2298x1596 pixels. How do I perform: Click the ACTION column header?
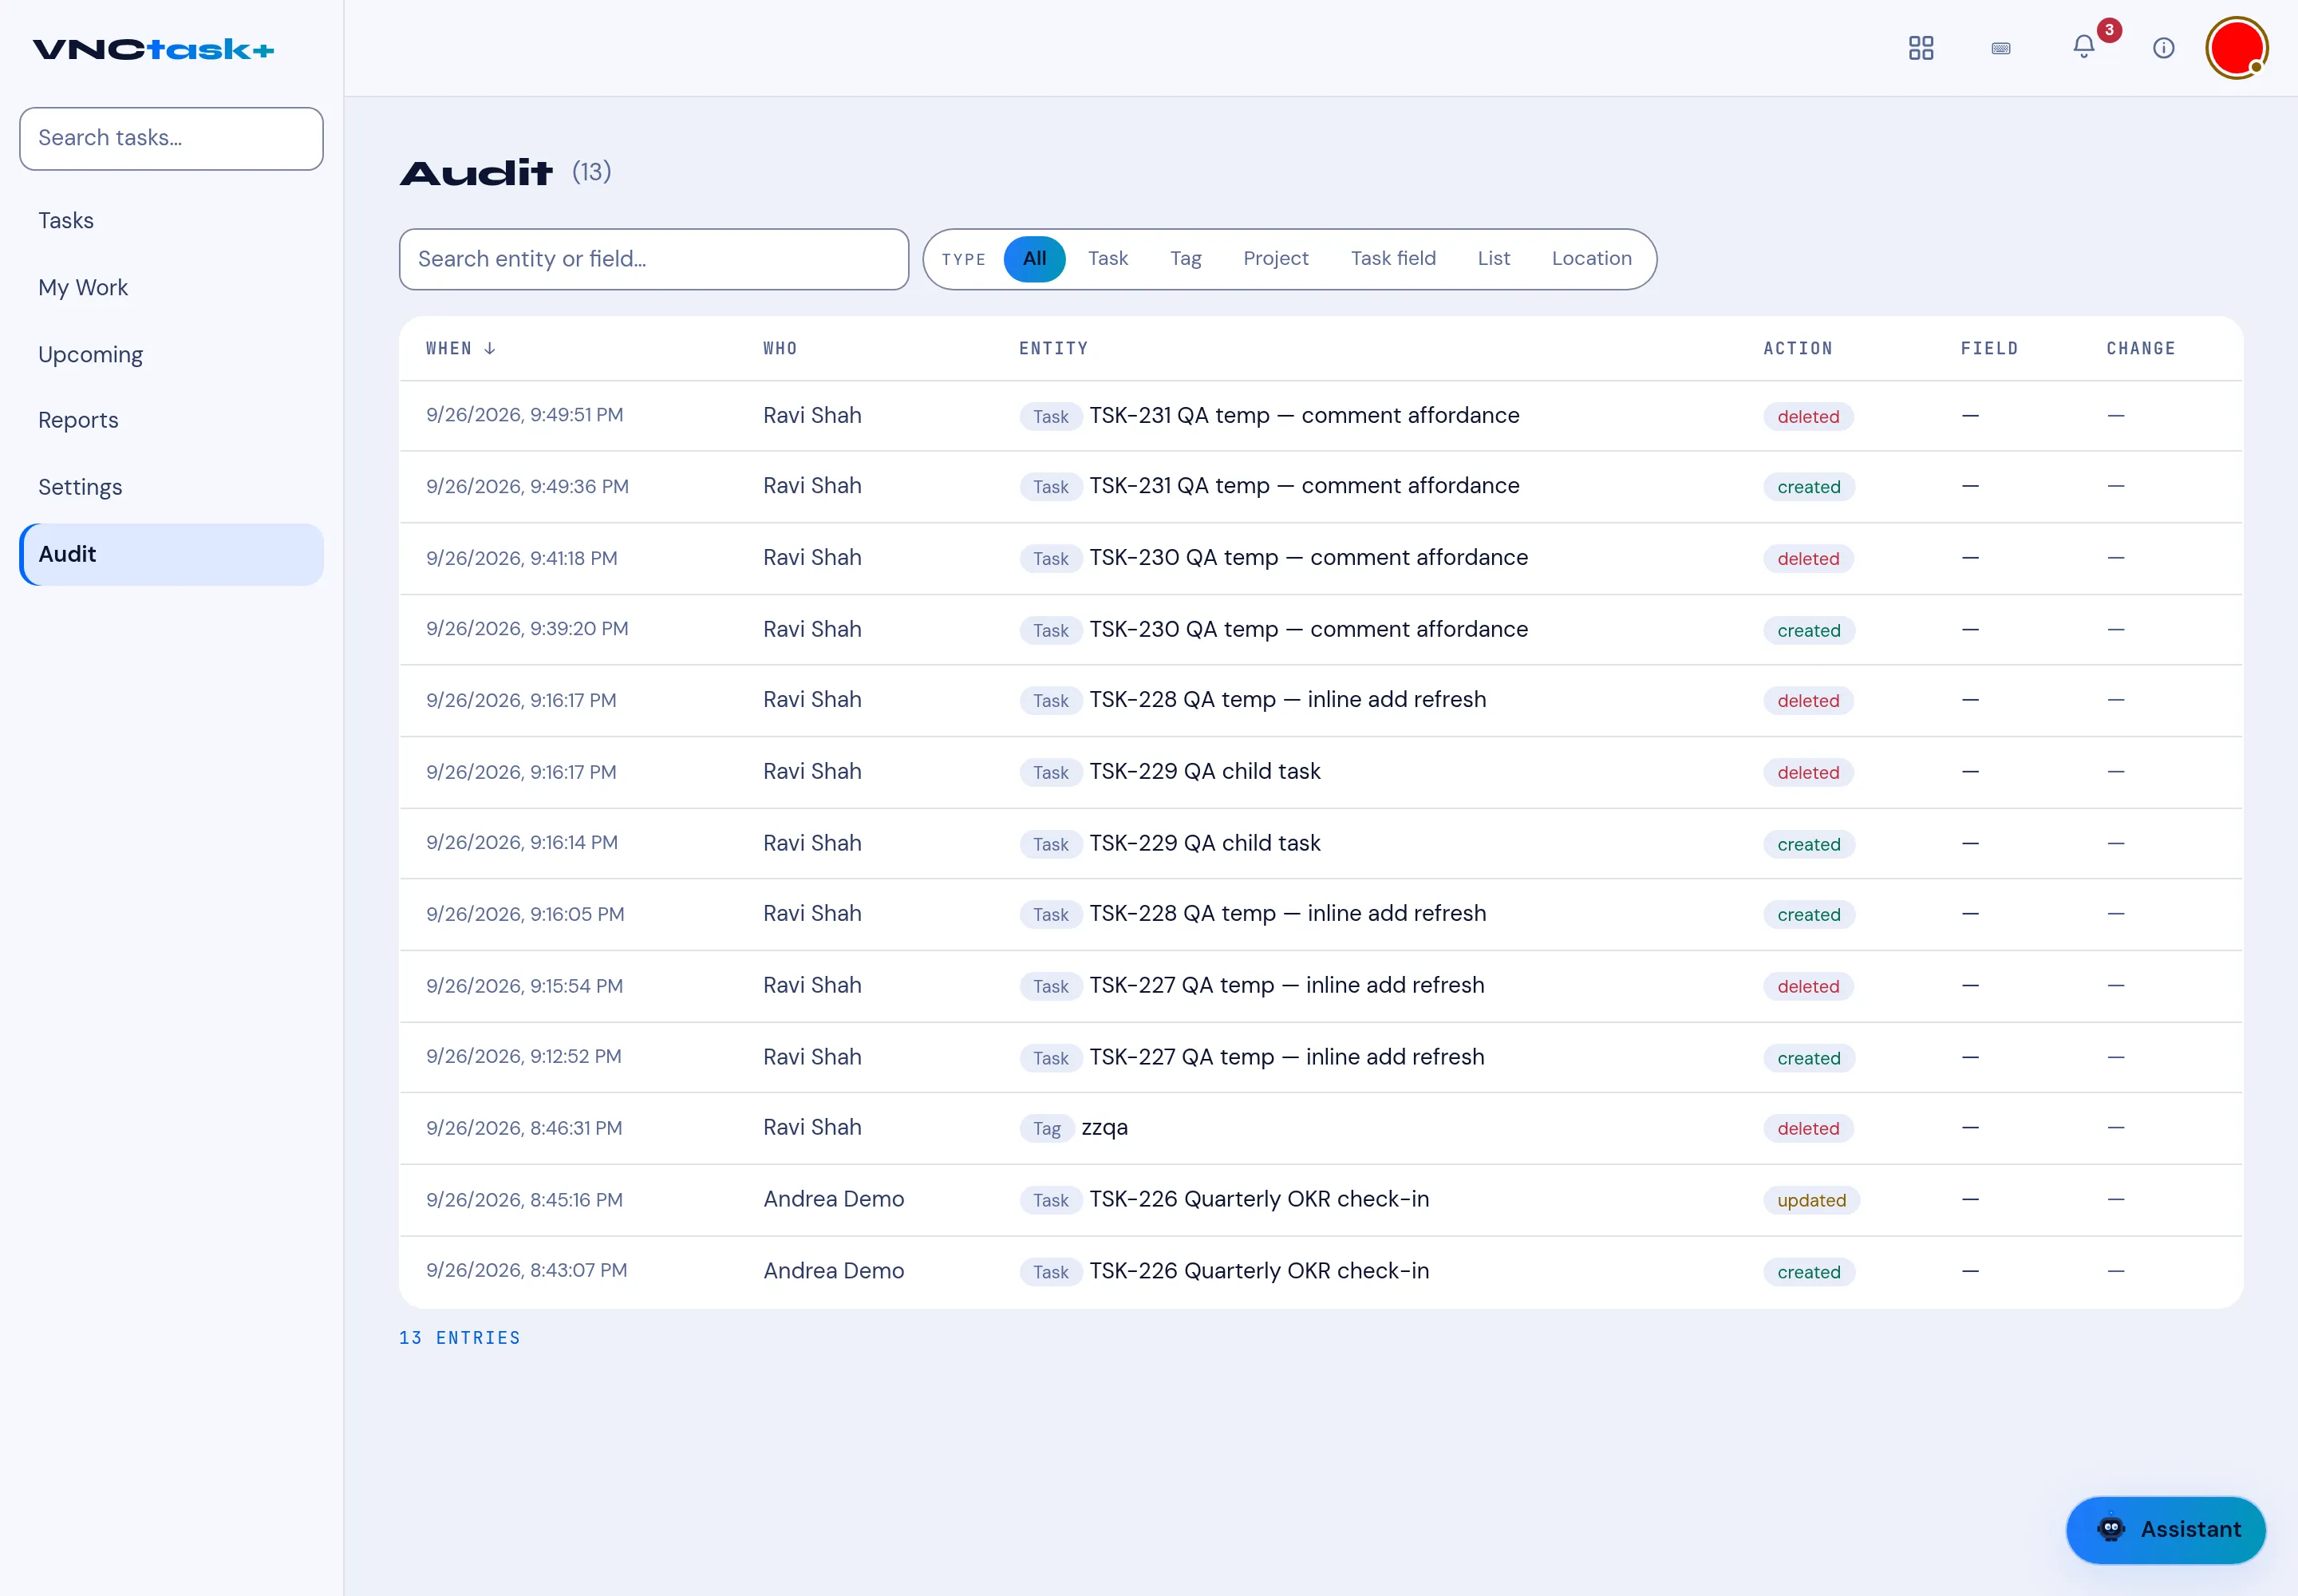click(x=1797, y=348)
